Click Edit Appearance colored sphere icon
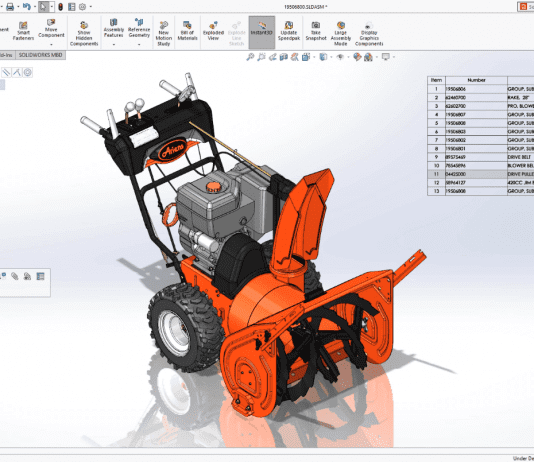 pos(357,57)
